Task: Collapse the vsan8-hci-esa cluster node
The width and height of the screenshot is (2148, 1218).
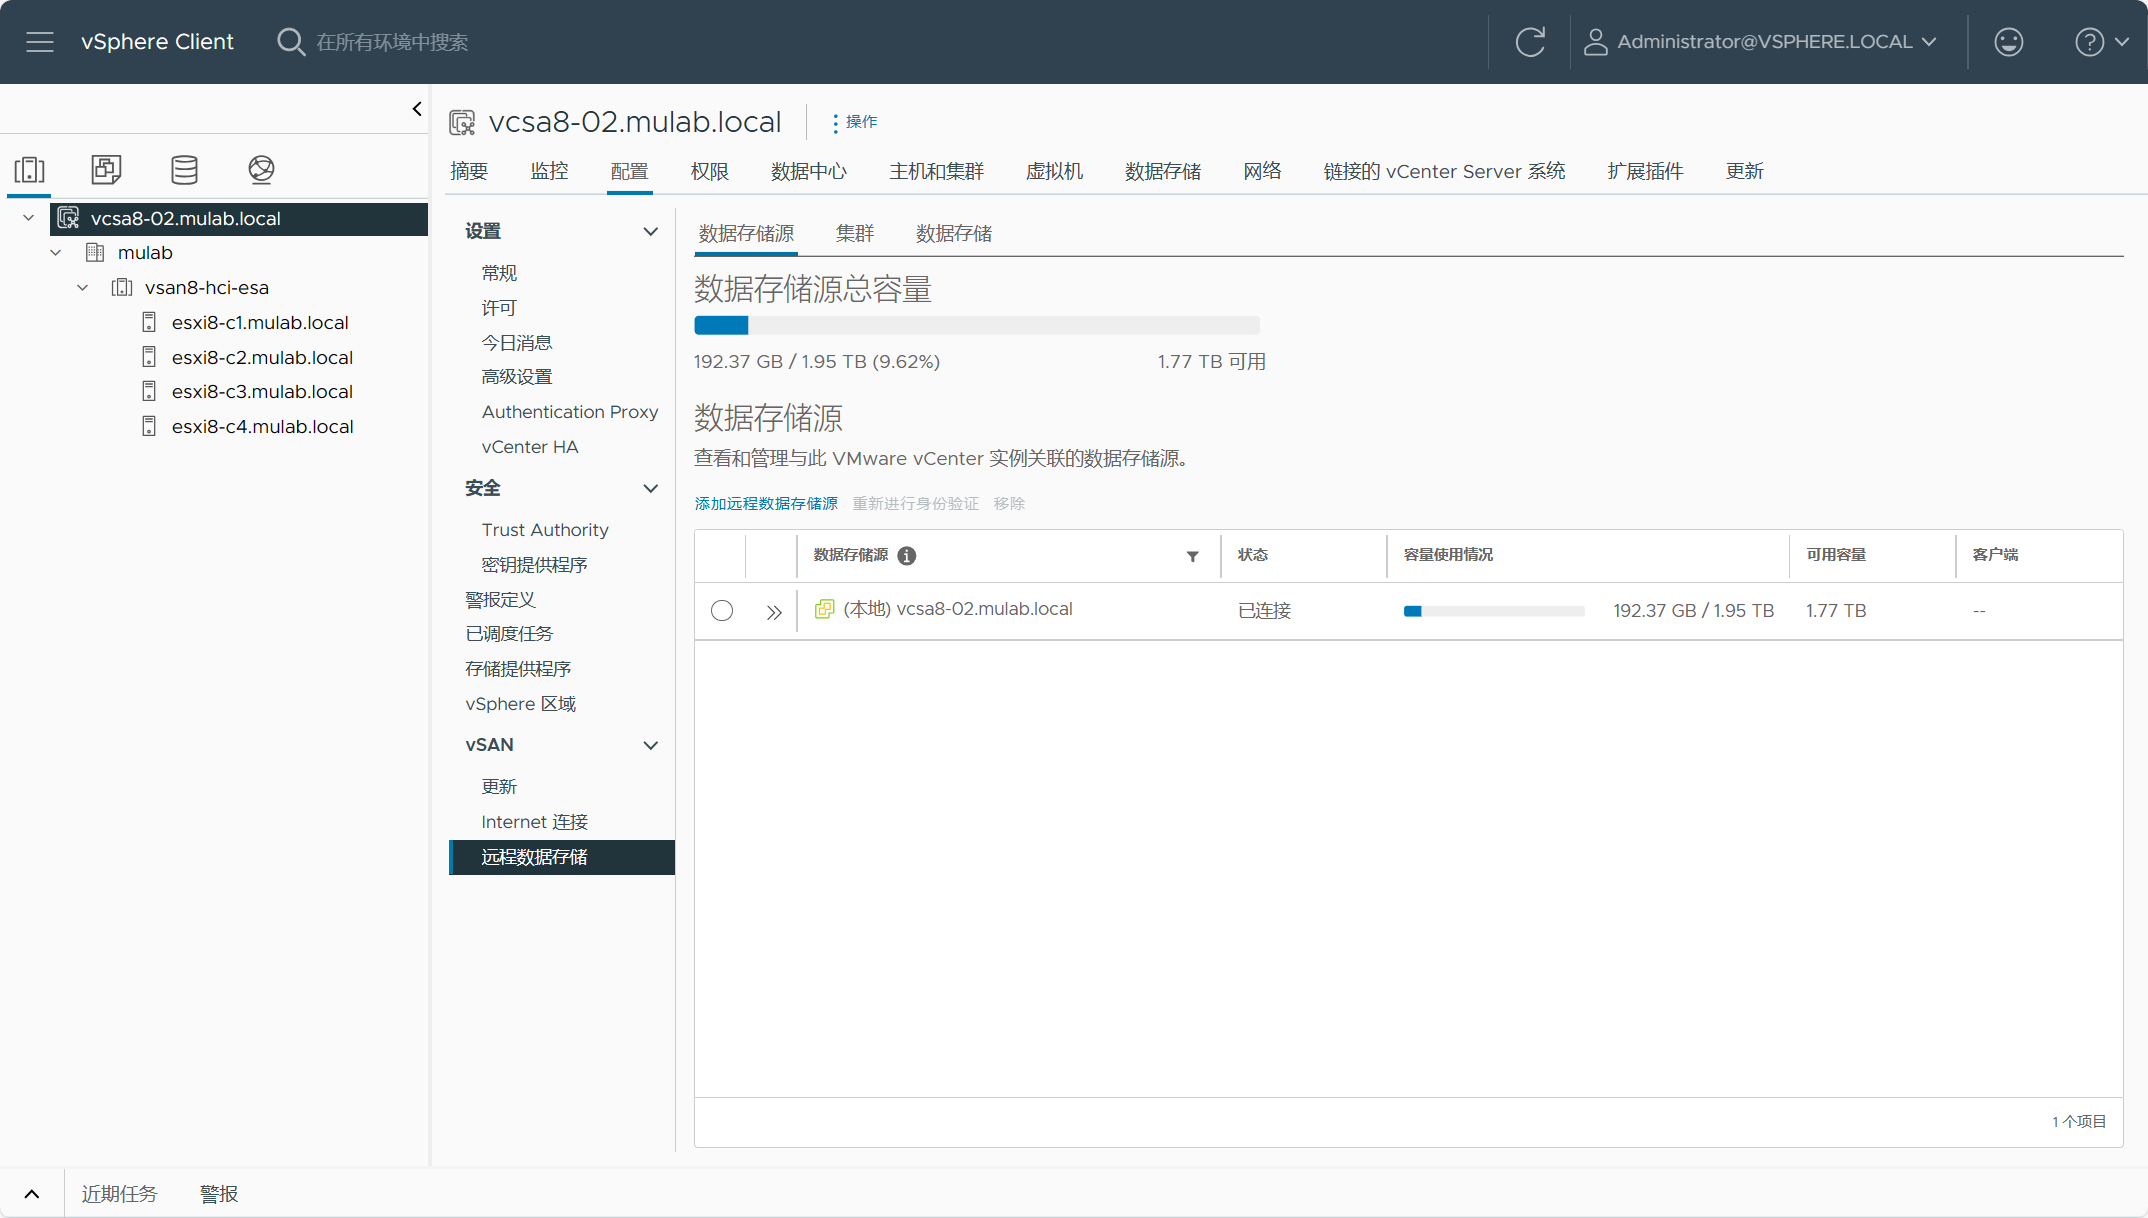Action: pos(83,288)
